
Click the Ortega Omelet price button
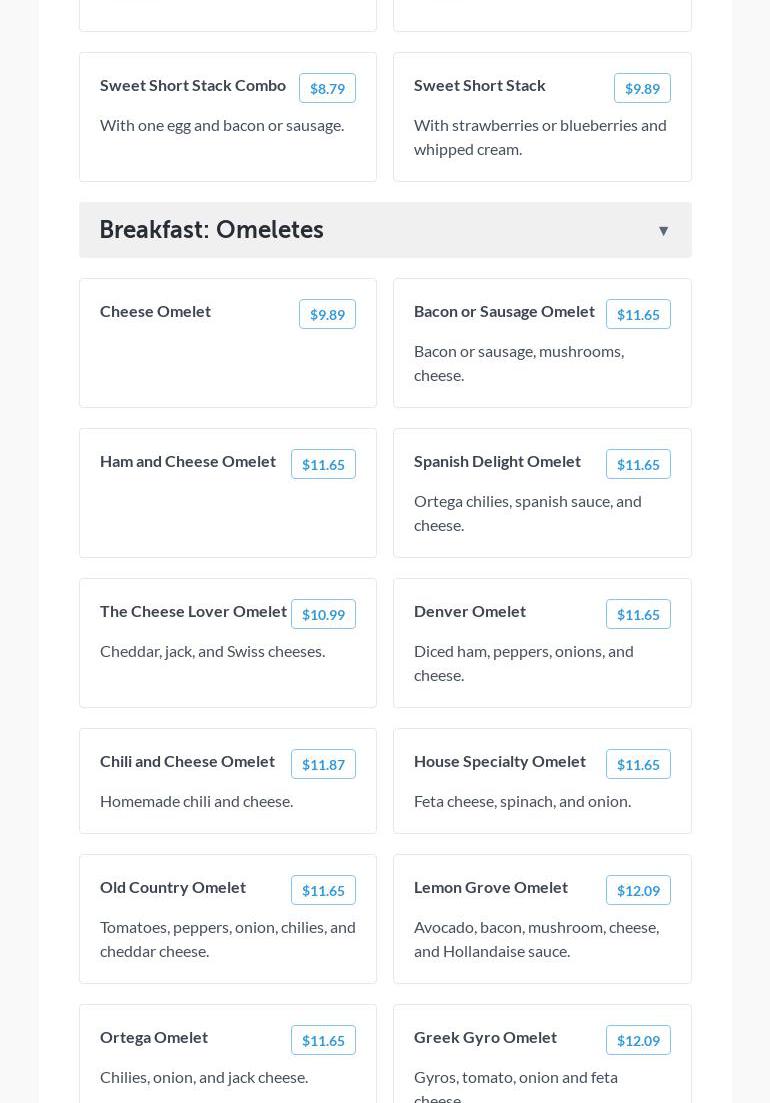(x=323, y=1040)
